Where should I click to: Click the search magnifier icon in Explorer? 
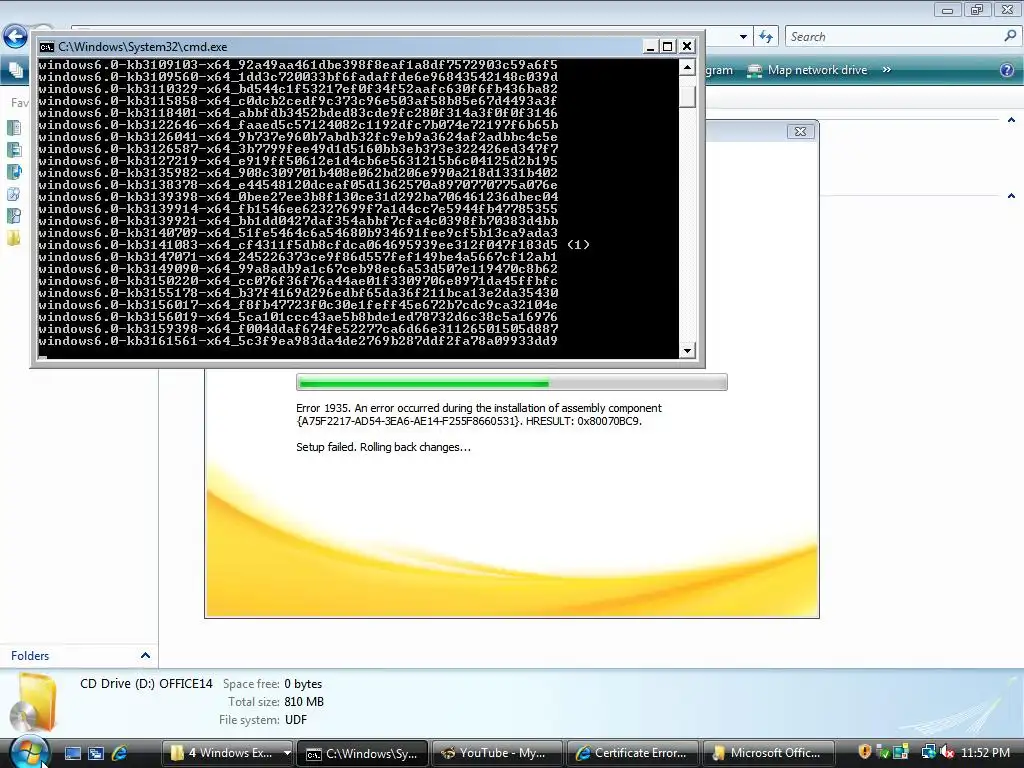pyautogui.click(x=1010, y=37)
